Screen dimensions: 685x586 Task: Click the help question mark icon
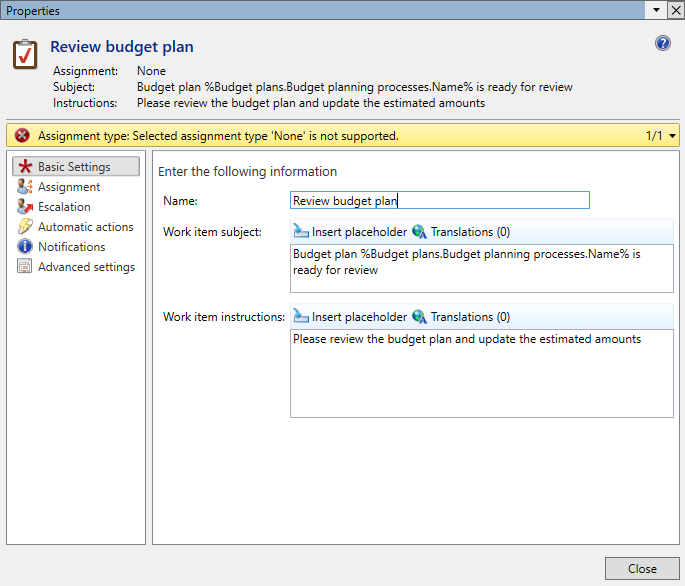coord(662,43)
